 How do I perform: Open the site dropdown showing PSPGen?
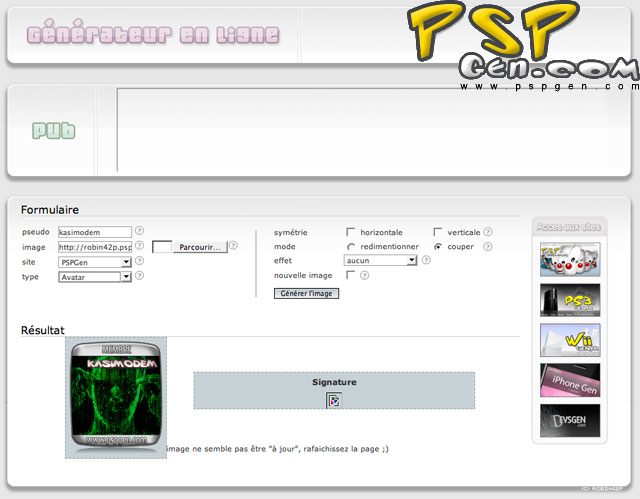click(95, 262)
